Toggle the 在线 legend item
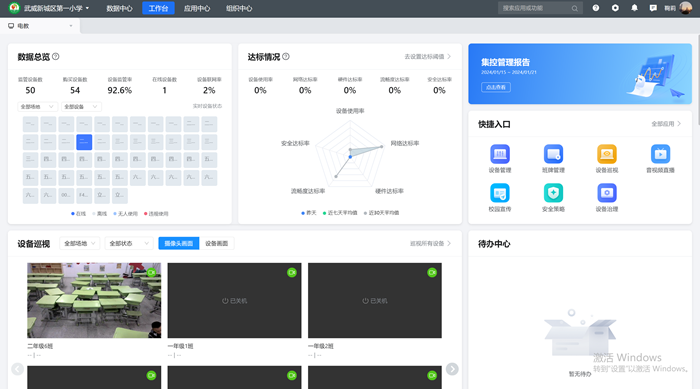The image size is (700, 389). (x=79, y=214)
